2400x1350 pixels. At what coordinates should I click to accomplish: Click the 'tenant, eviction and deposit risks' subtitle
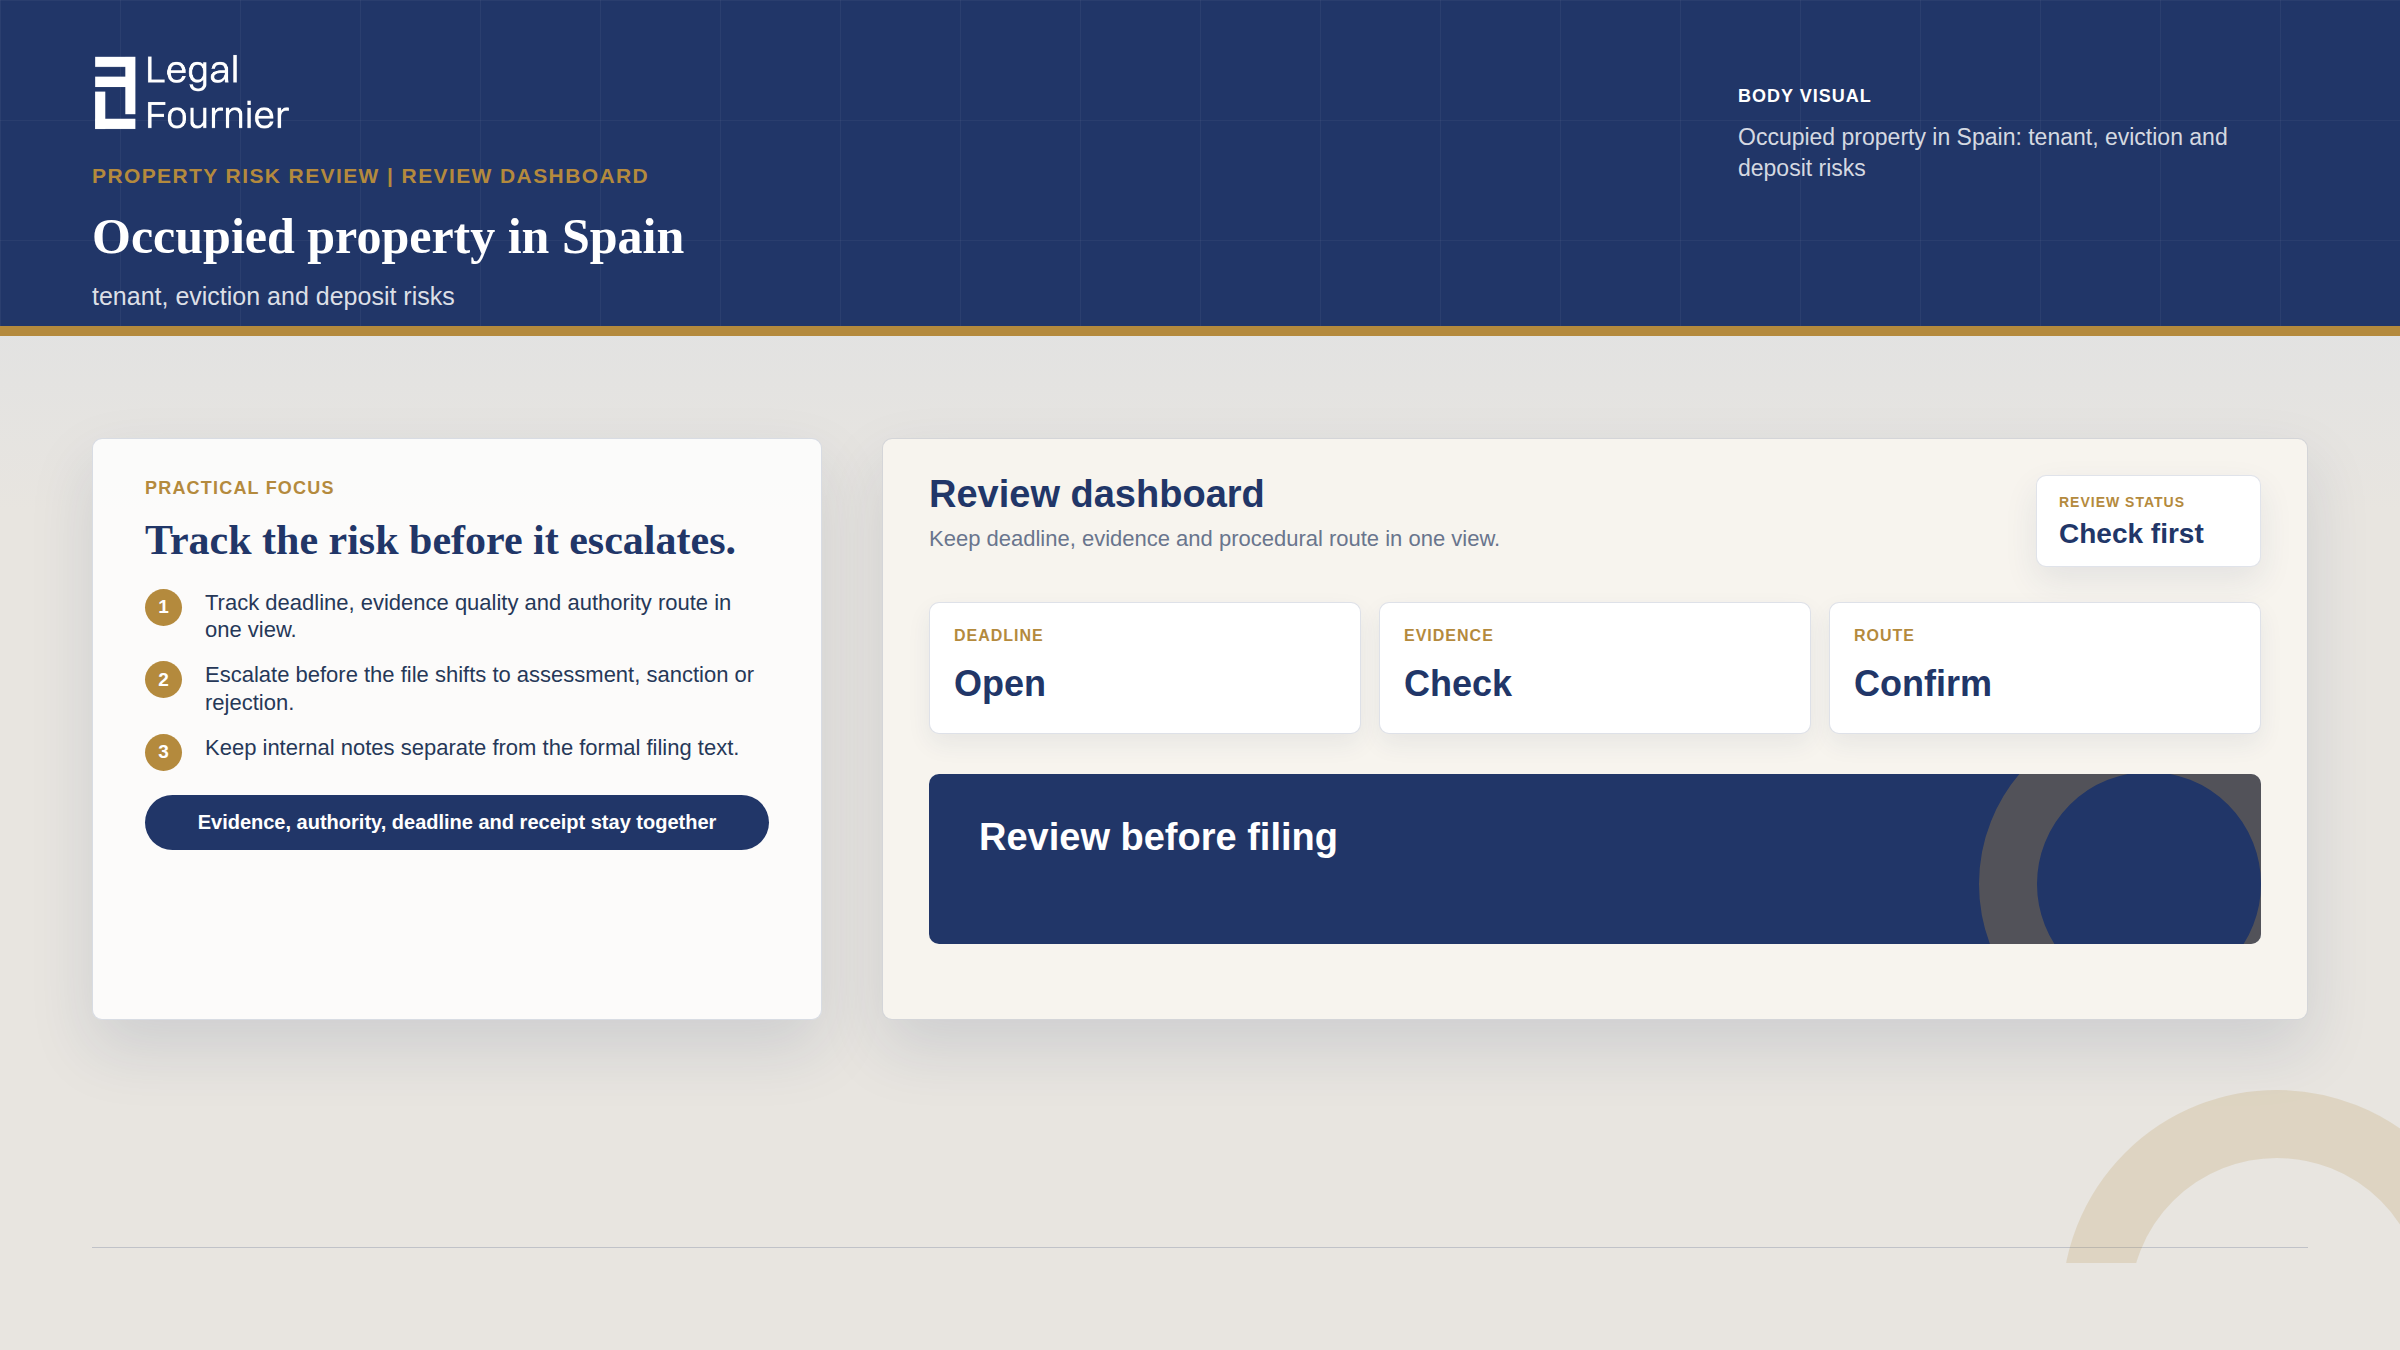[x=273, y=297]
